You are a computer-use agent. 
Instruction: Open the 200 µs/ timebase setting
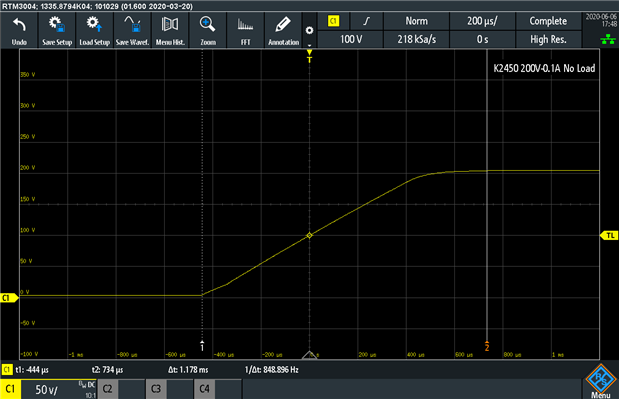click(x=482, y=21)
